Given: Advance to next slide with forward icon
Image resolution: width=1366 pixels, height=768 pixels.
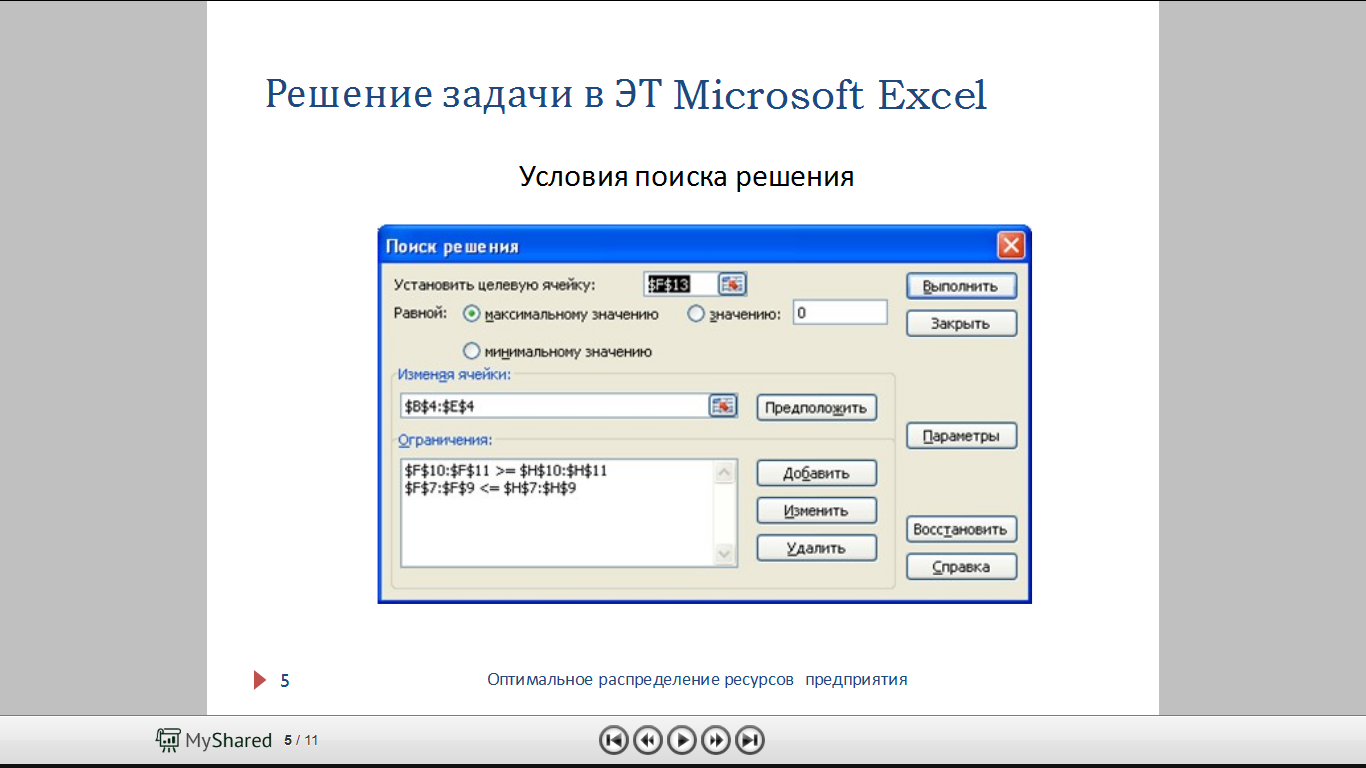Looking at the screenshot, I should pos(716,740).
